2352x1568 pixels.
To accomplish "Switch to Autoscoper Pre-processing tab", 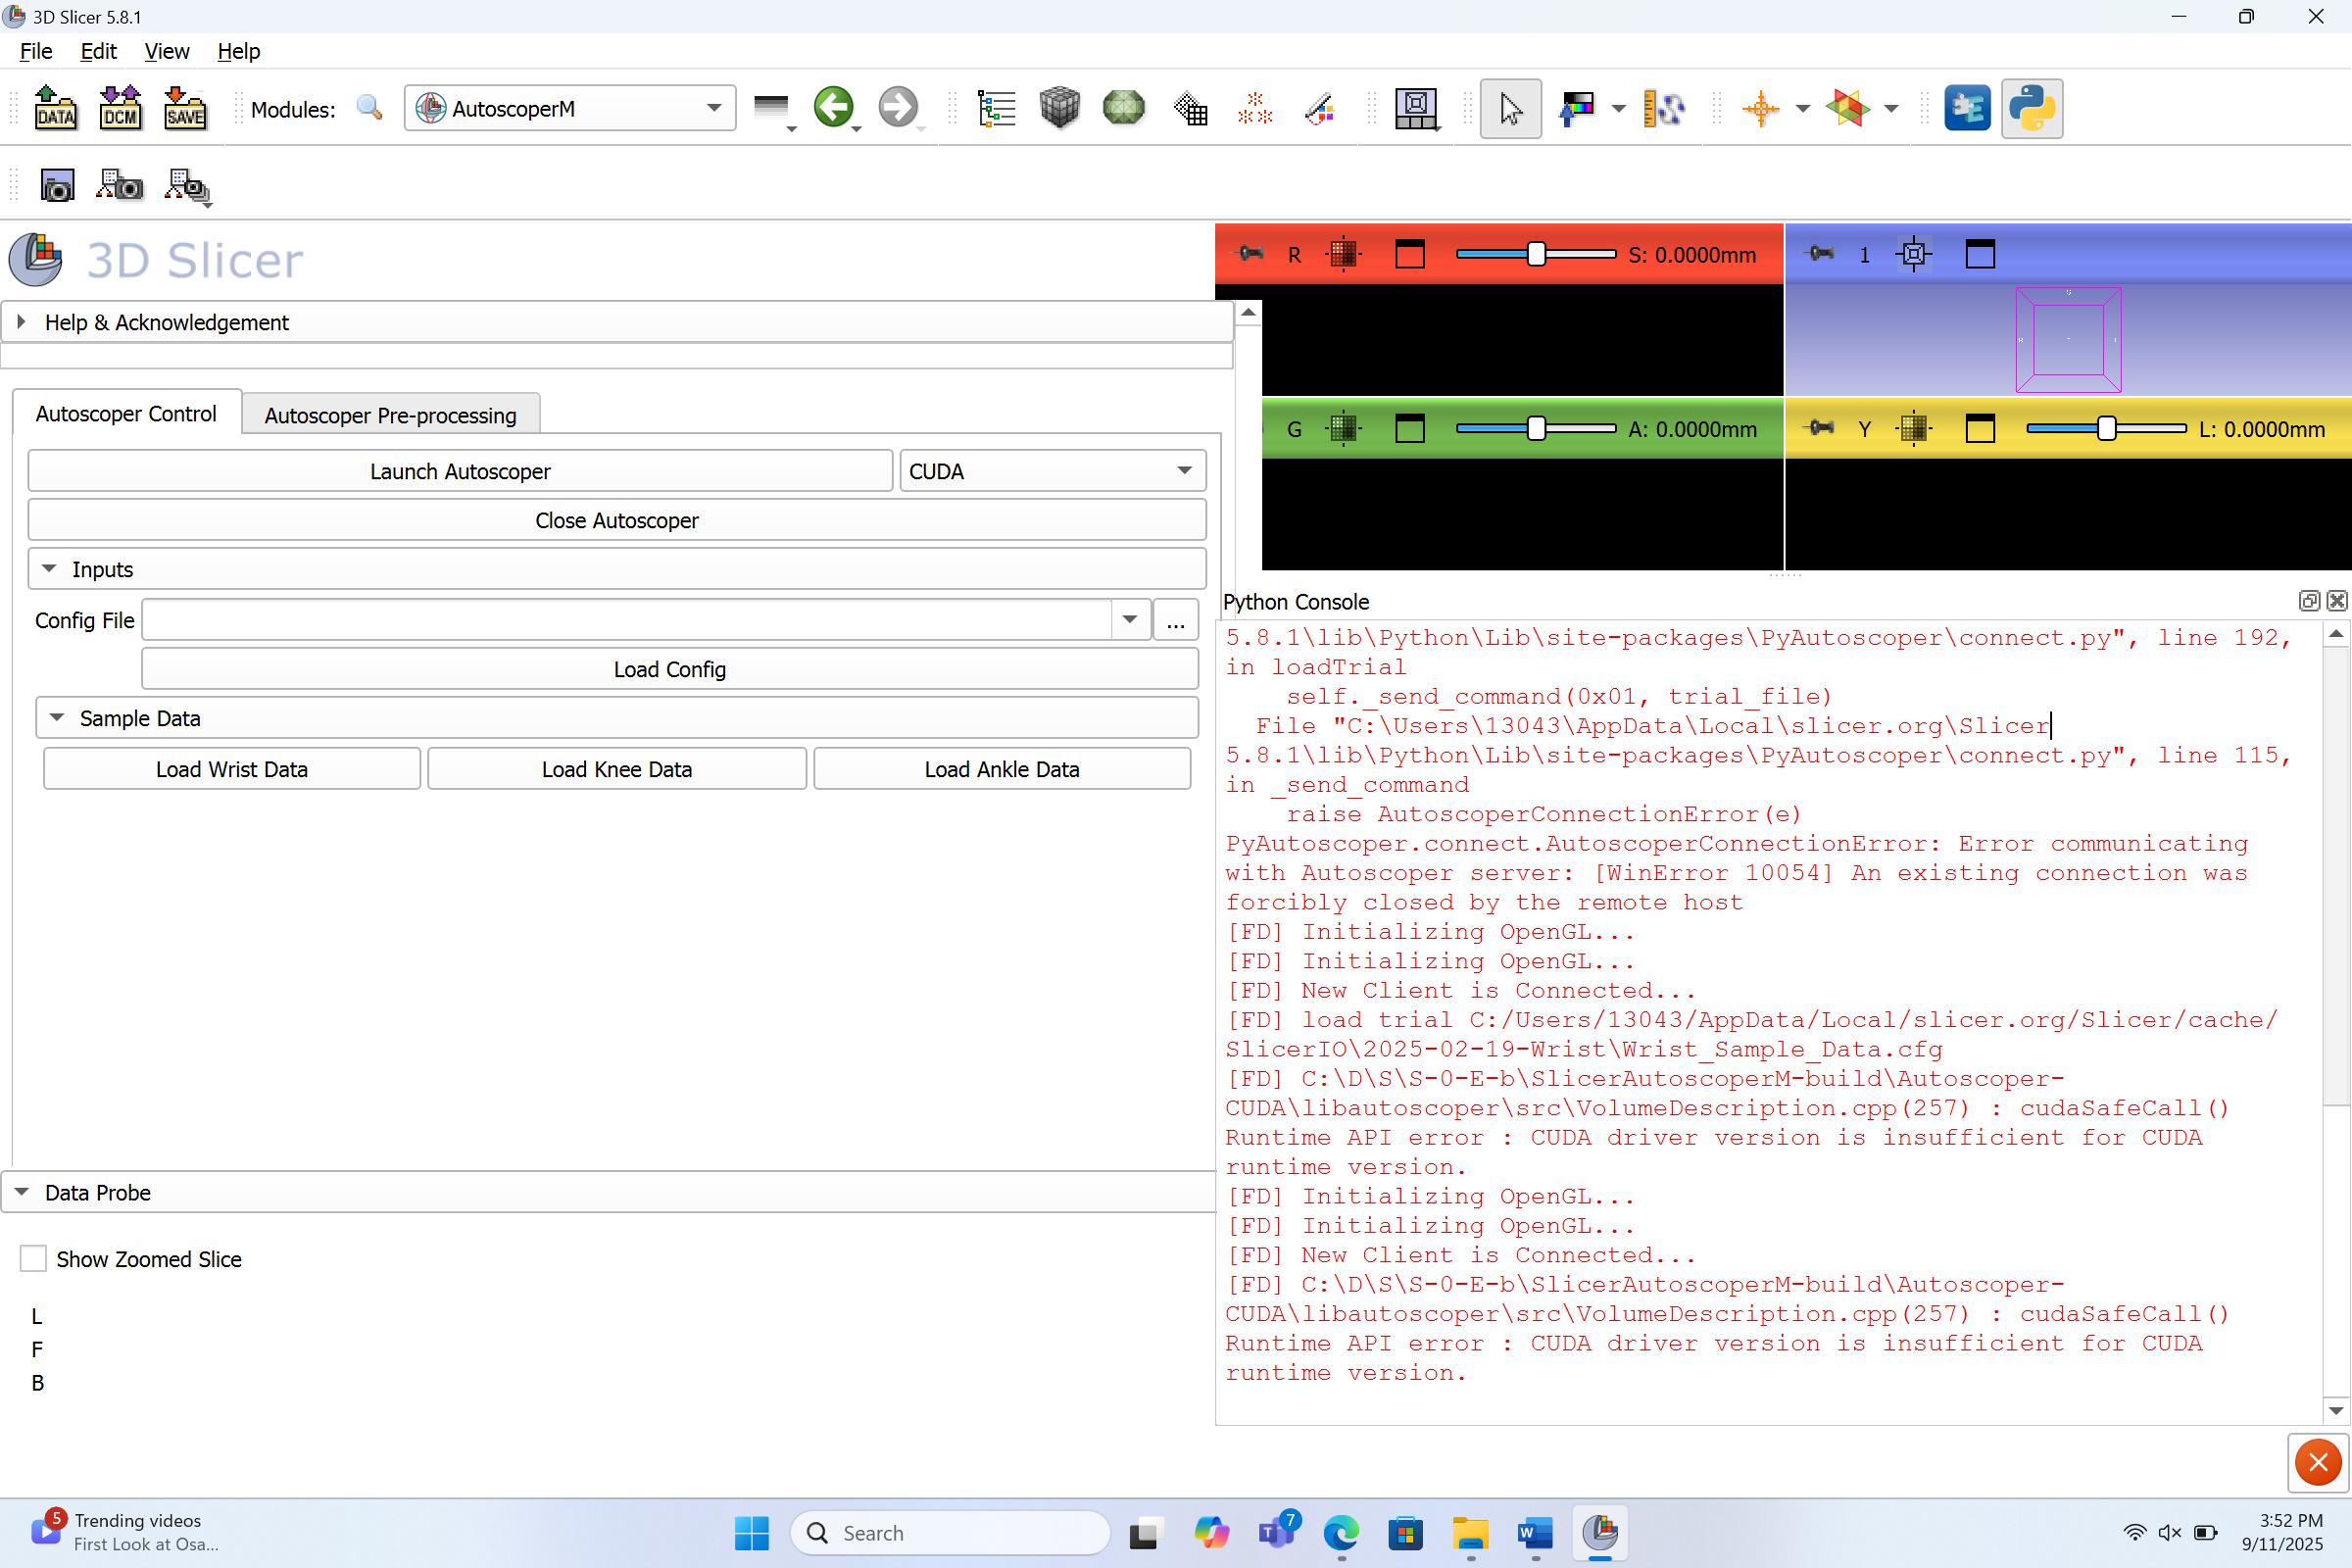I will [390, 415].
